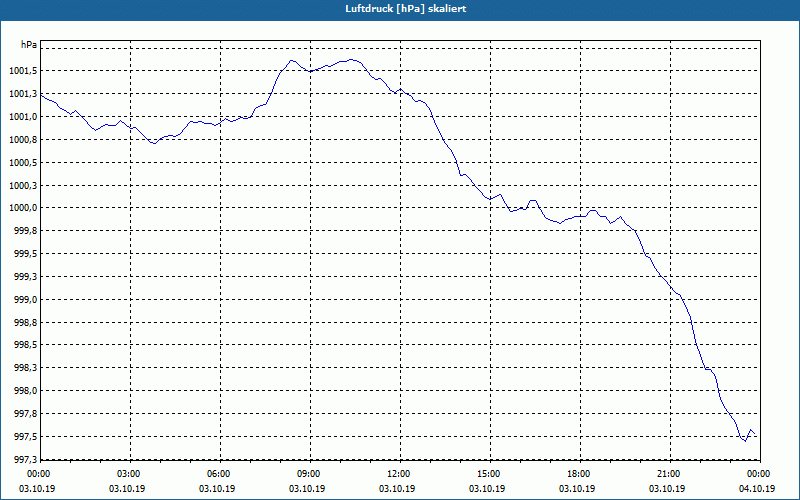Click the 04.10.19 date label
This screenshot has height=500, width=800.
coord(757,489)
